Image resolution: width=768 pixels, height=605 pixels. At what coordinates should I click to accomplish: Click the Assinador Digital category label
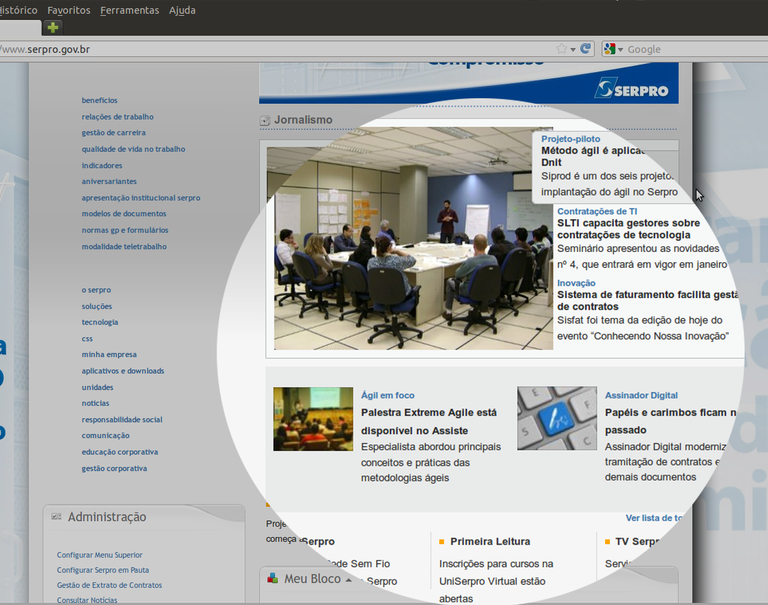pyautogui.click(x=641, y=395)
